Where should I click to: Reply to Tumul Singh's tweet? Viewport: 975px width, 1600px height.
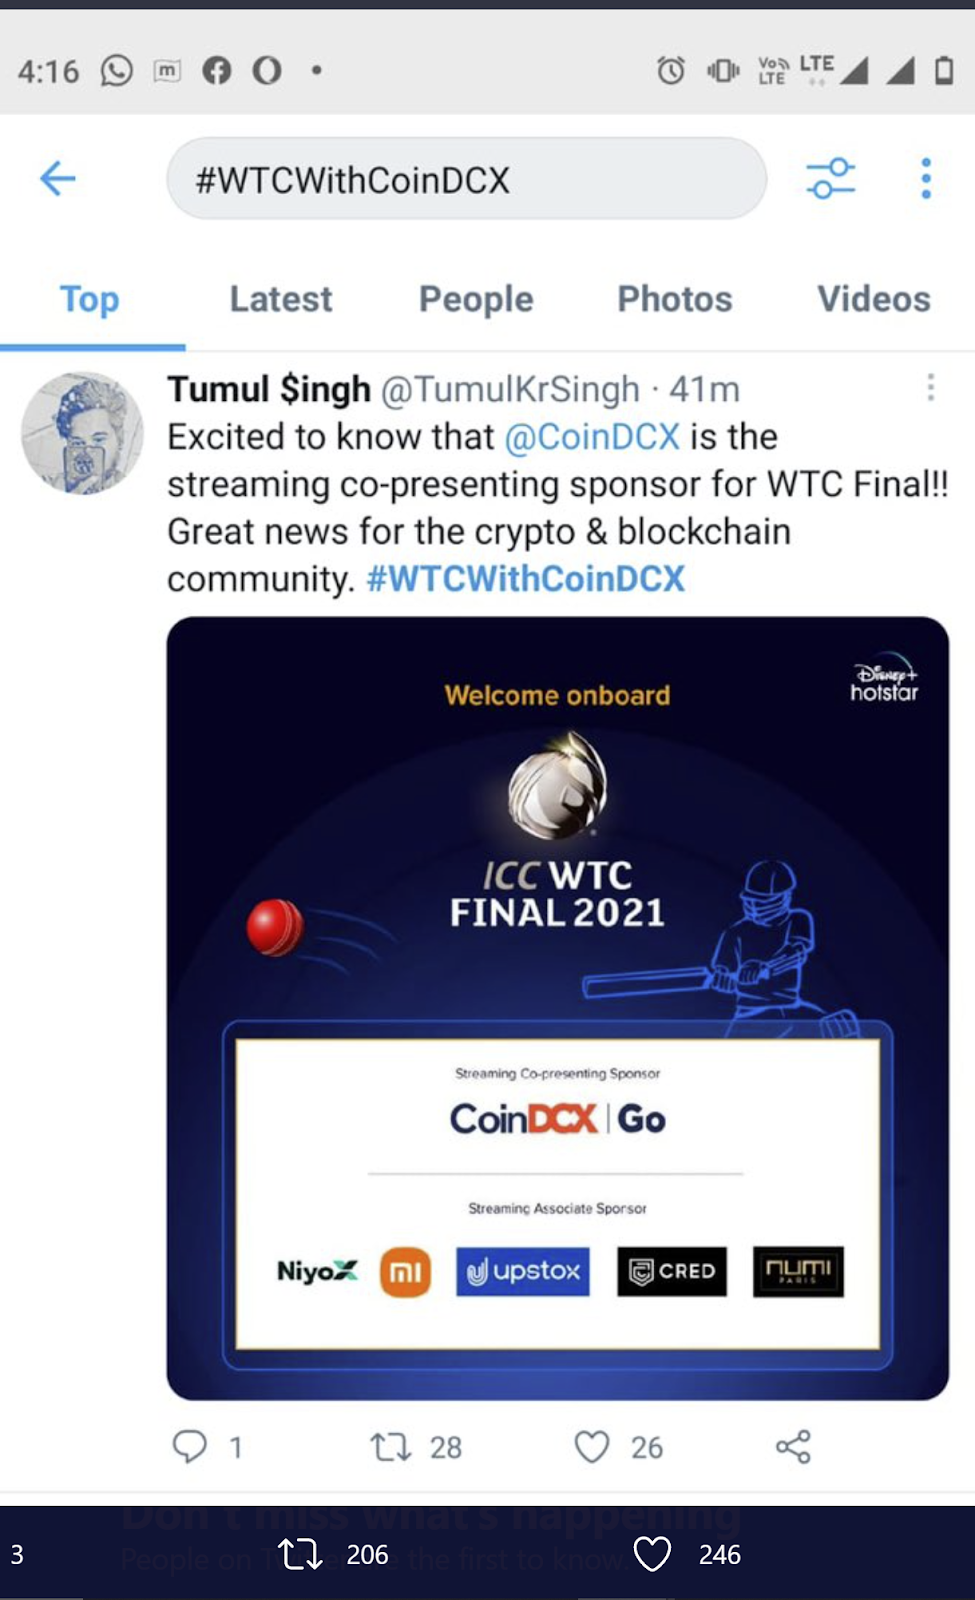coord(189,1446)
